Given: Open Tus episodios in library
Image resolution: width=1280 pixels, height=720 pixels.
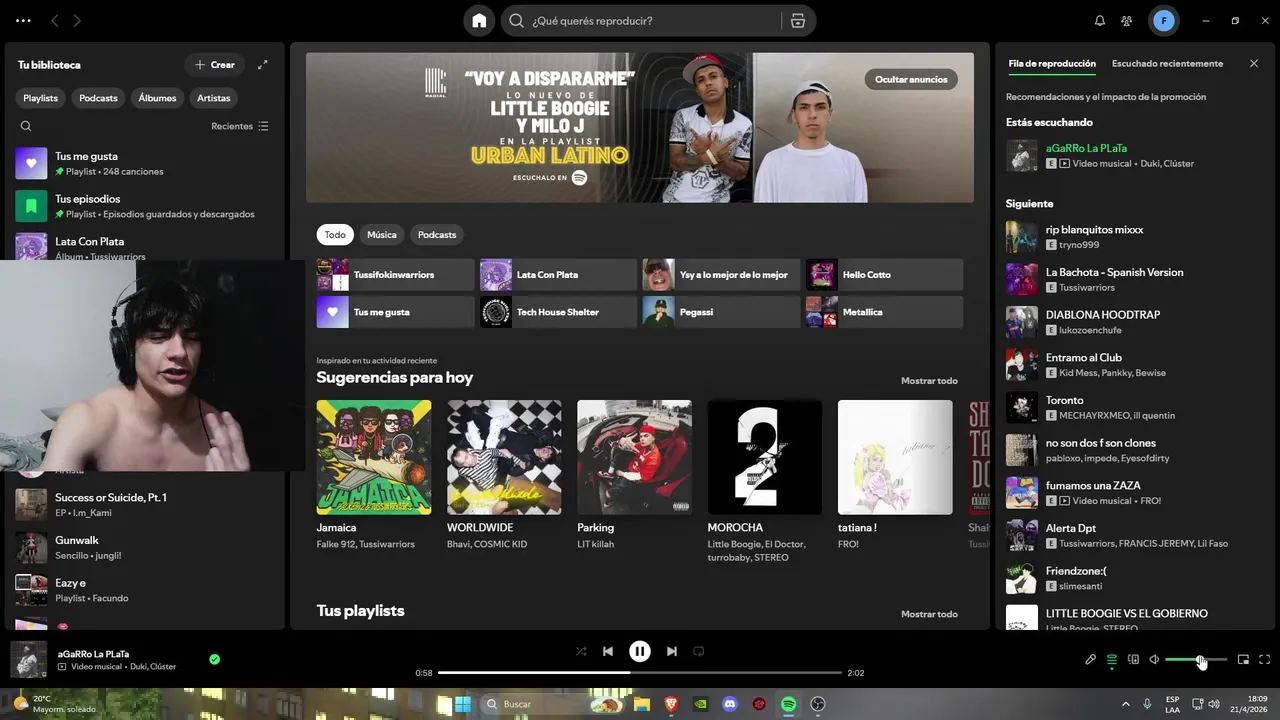Looking at the screenshot, I should pos(144,206).
